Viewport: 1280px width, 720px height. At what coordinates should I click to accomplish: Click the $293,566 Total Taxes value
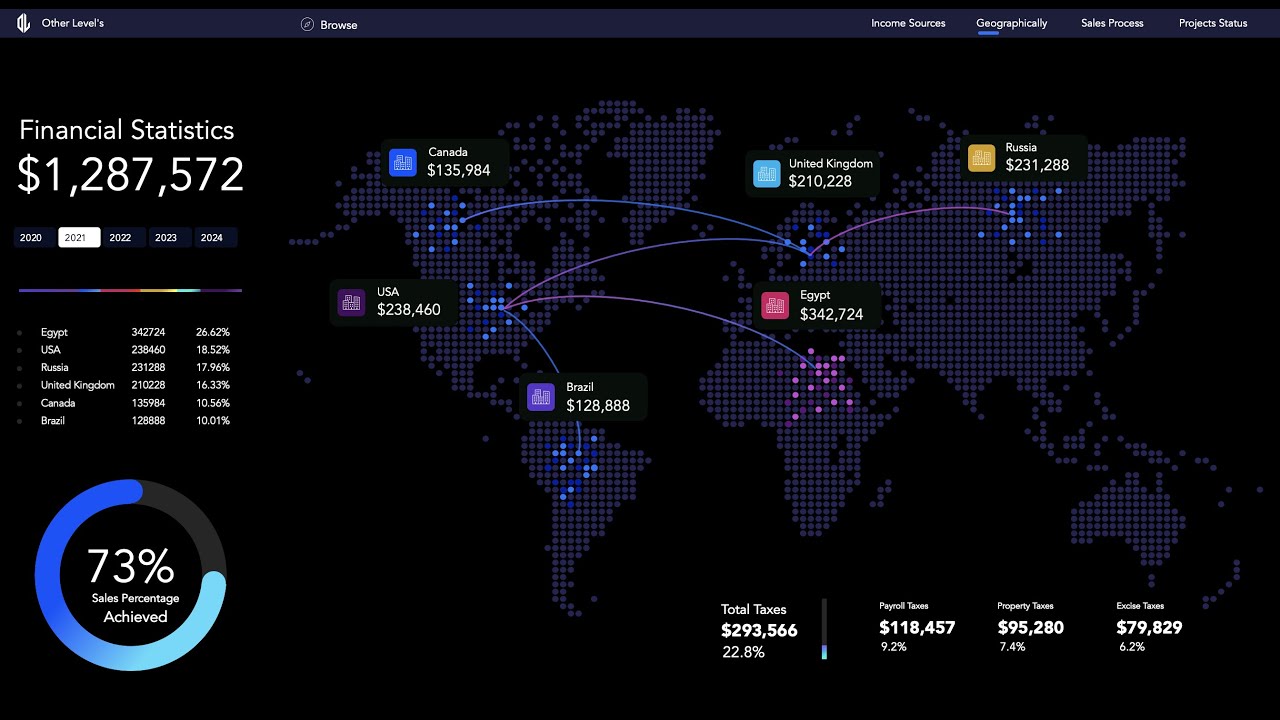(x=759, y=630)
